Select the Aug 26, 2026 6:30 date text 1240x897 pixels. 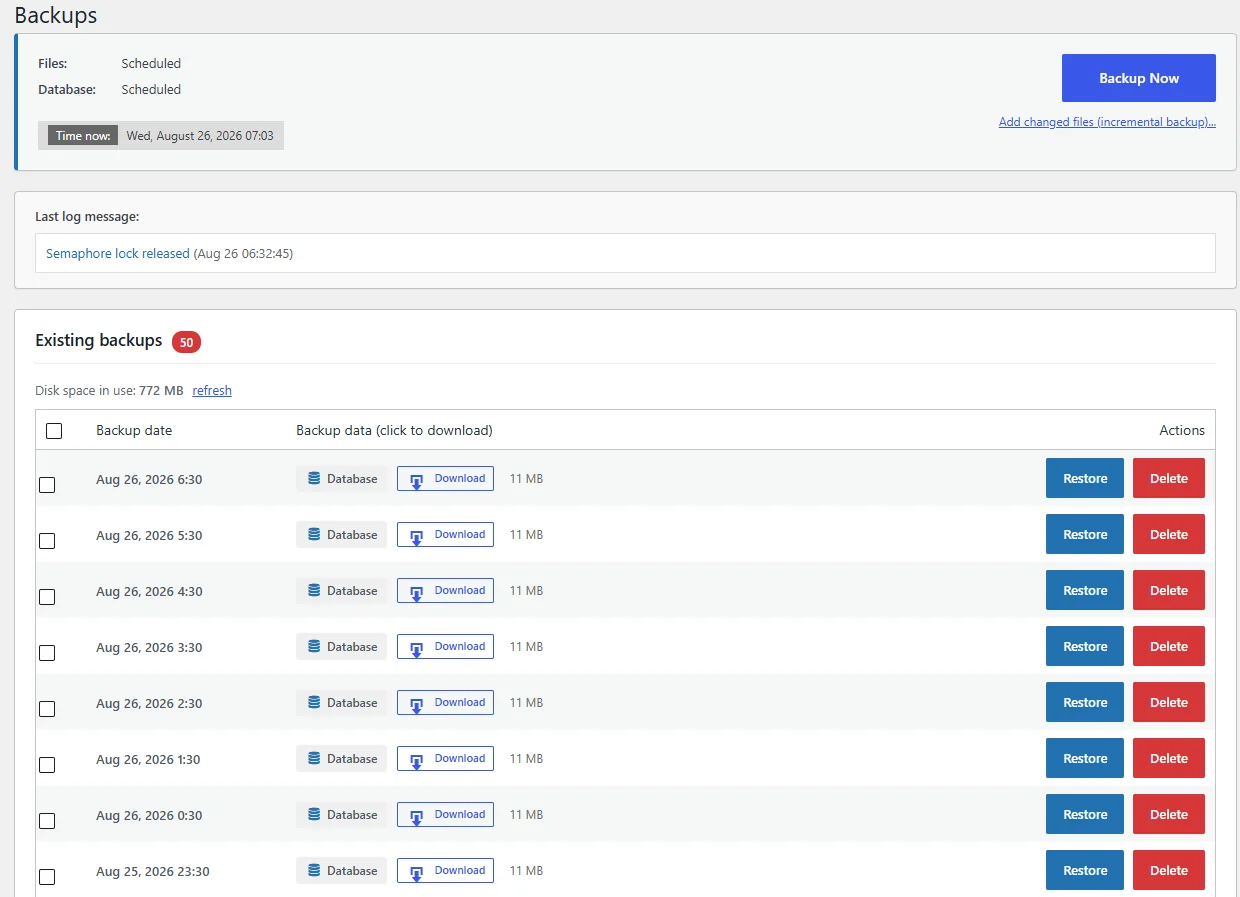(x=149, y=480)
